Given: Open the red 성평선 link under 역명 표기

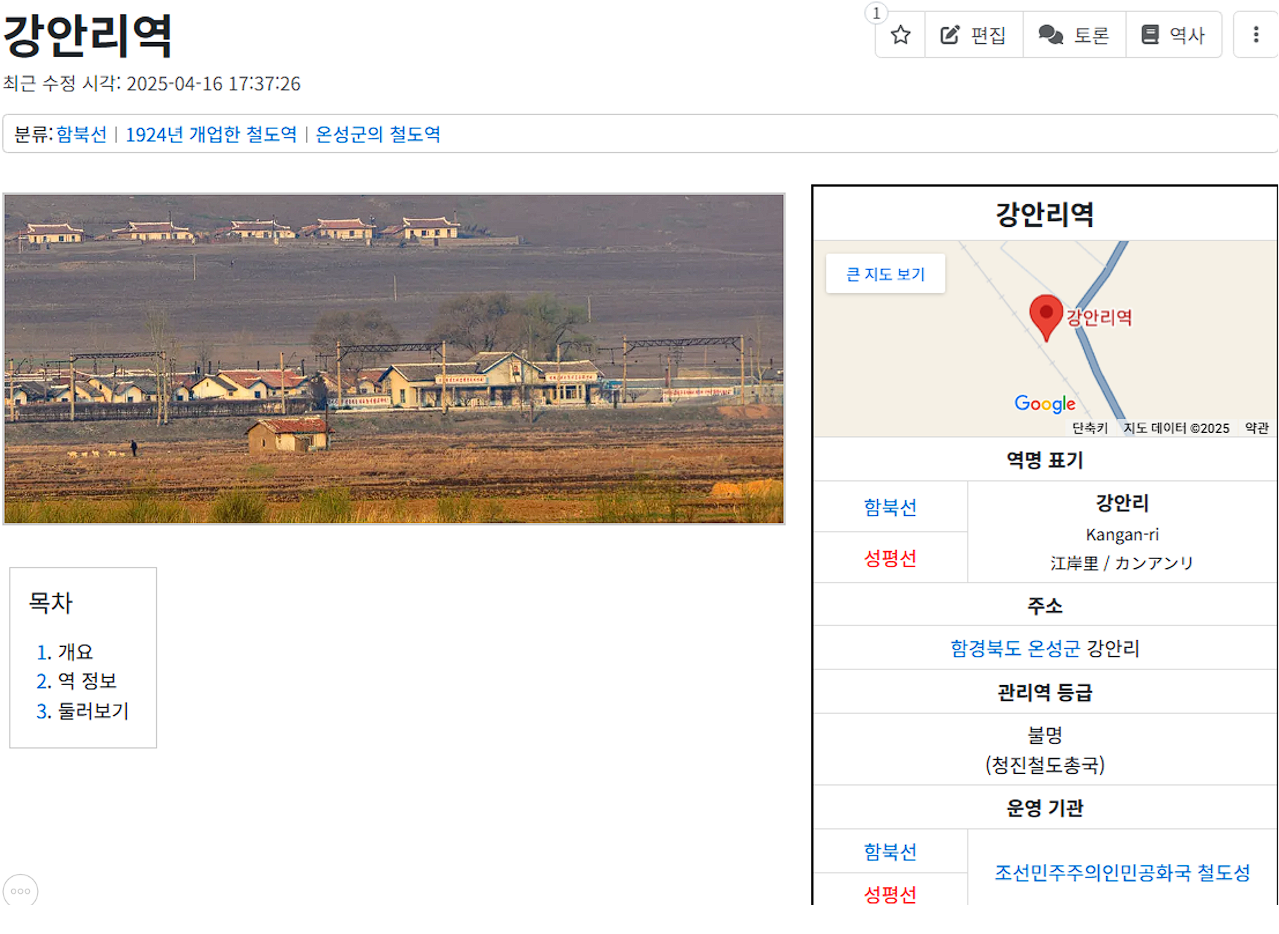Looking at the screenshot, I should click(x=890, y=559).
